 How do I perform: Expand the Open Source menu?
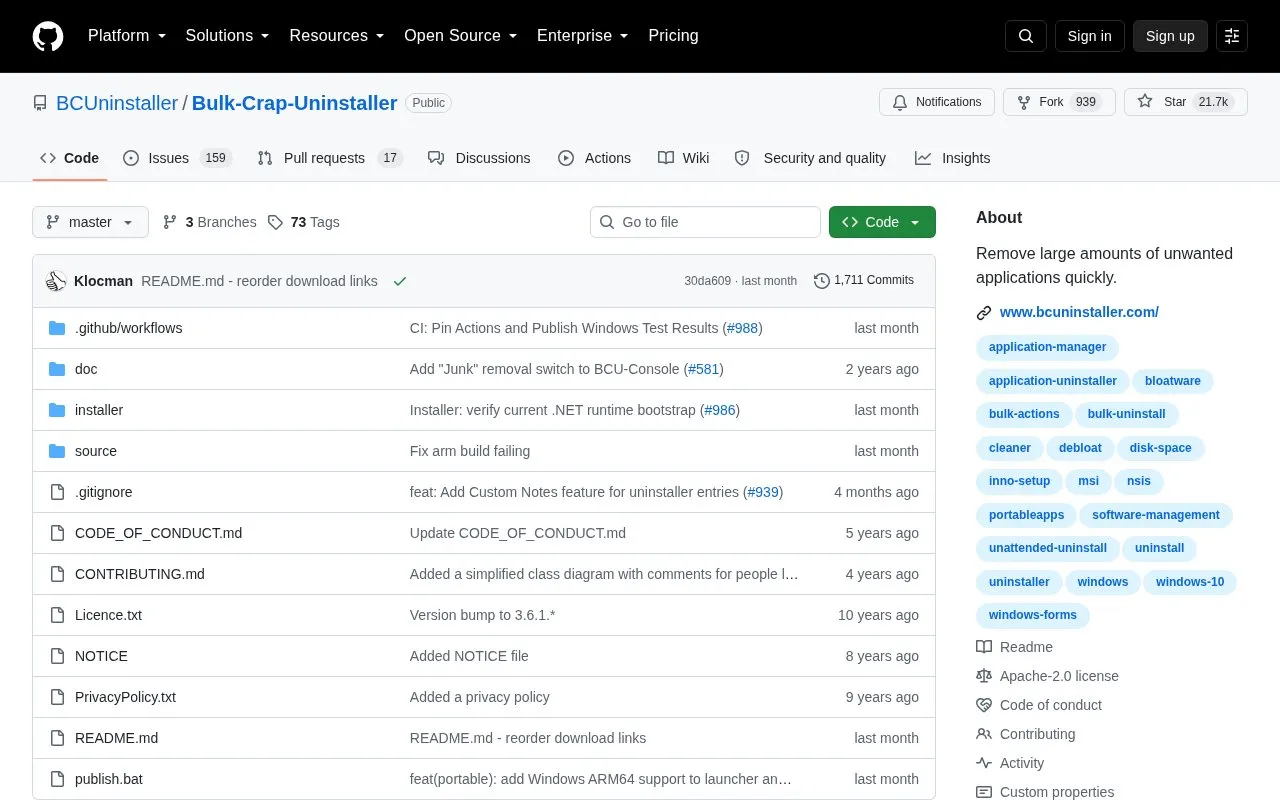[461, 36]
